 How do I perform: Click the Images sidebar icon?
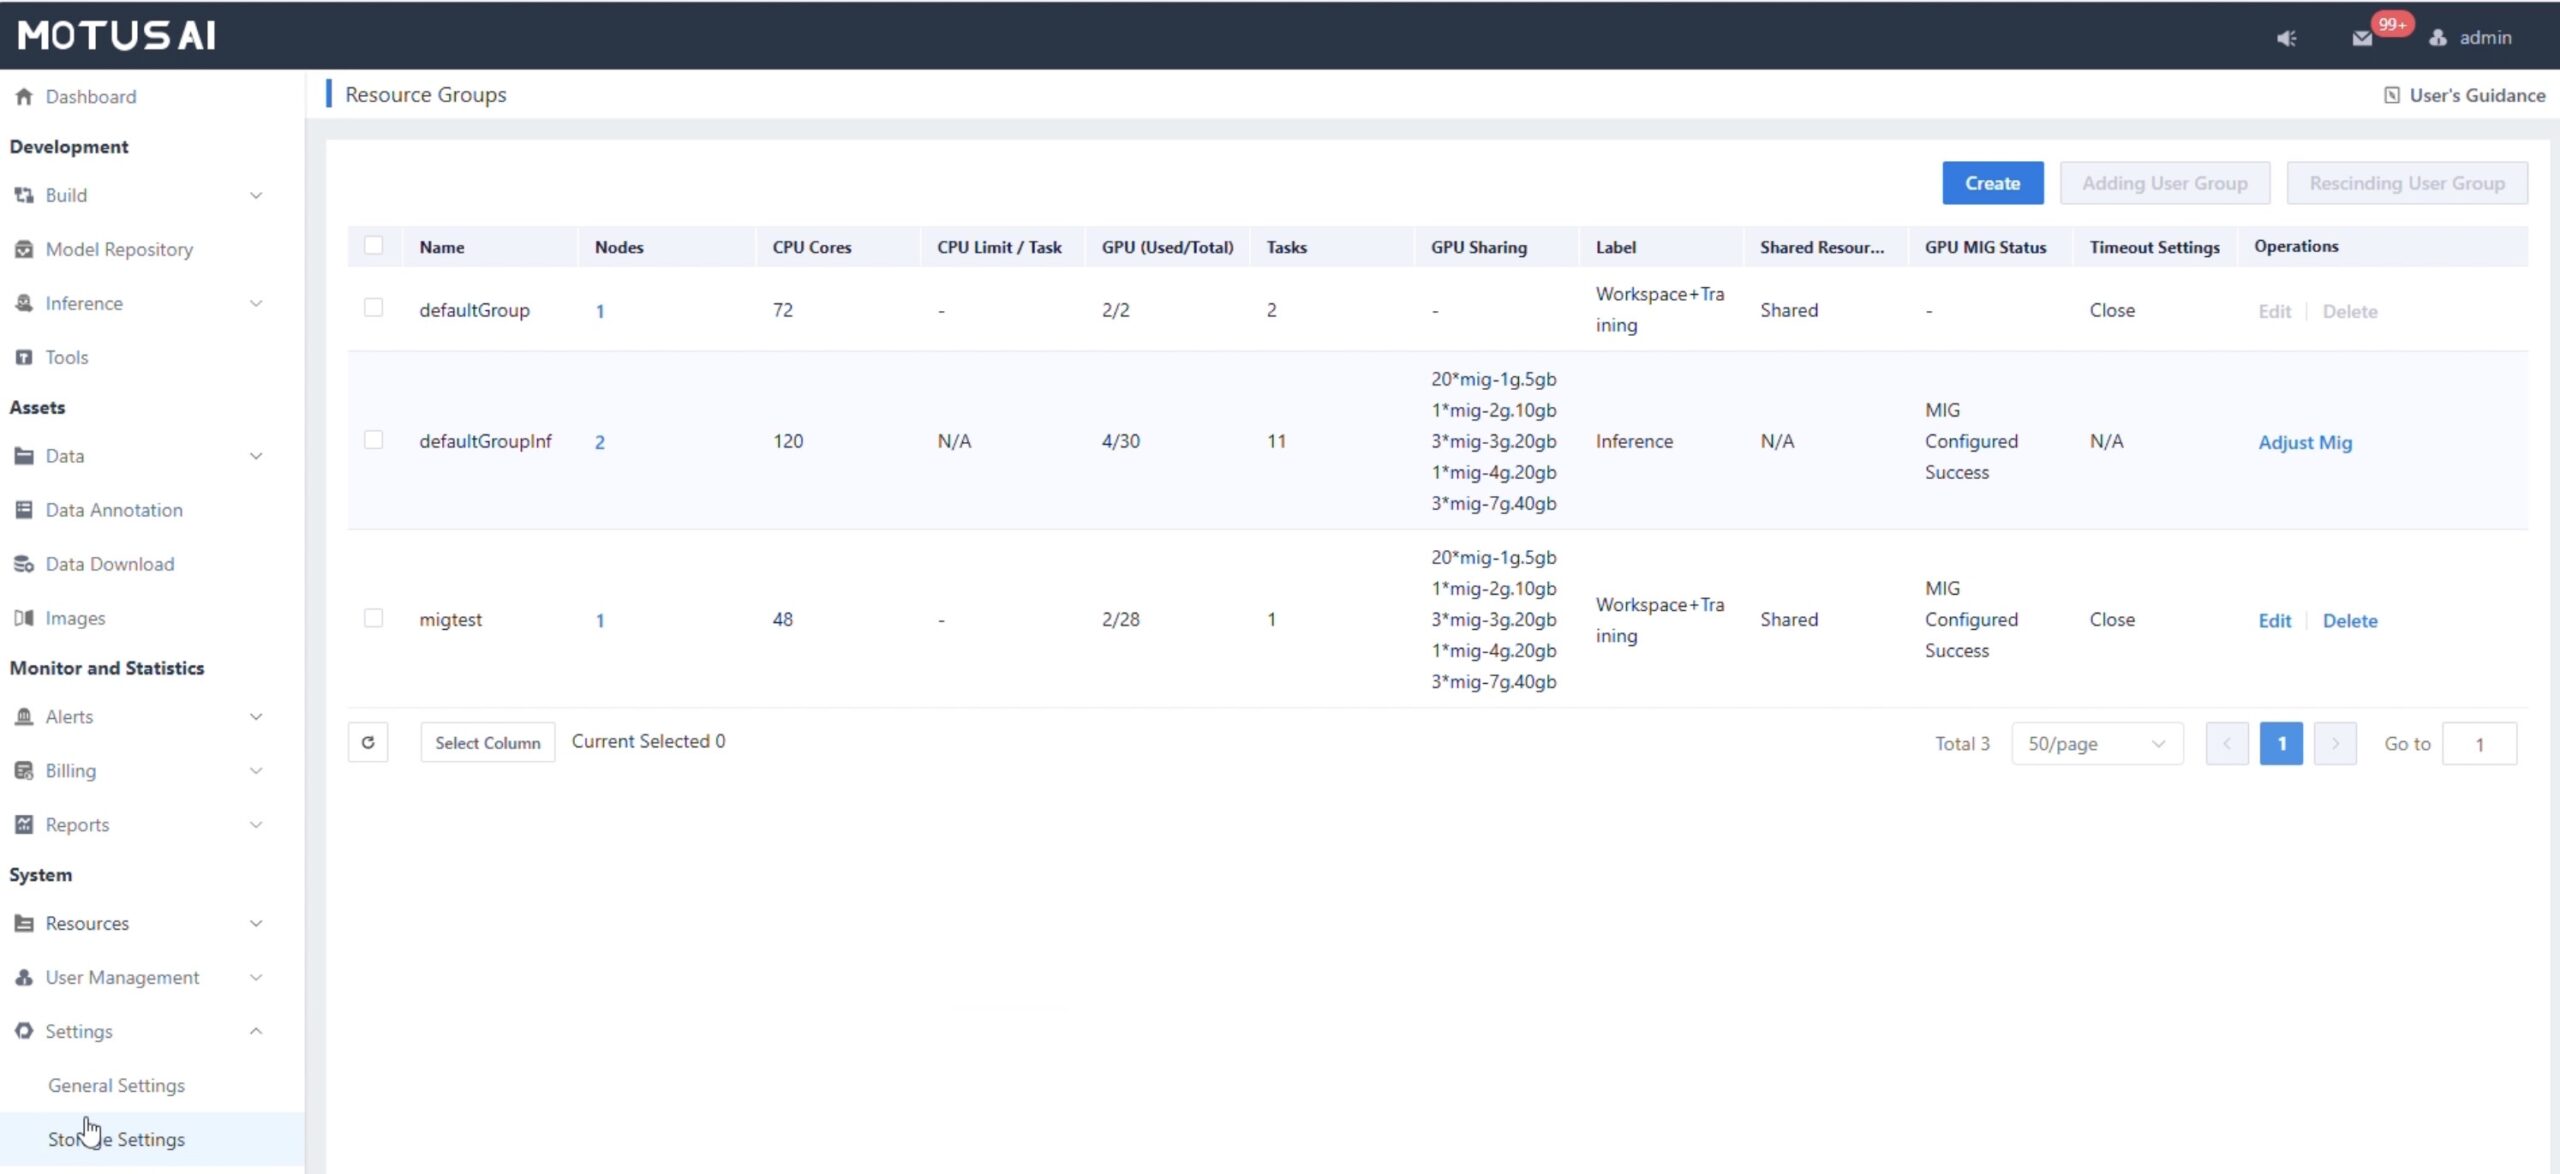click(24, 618)
